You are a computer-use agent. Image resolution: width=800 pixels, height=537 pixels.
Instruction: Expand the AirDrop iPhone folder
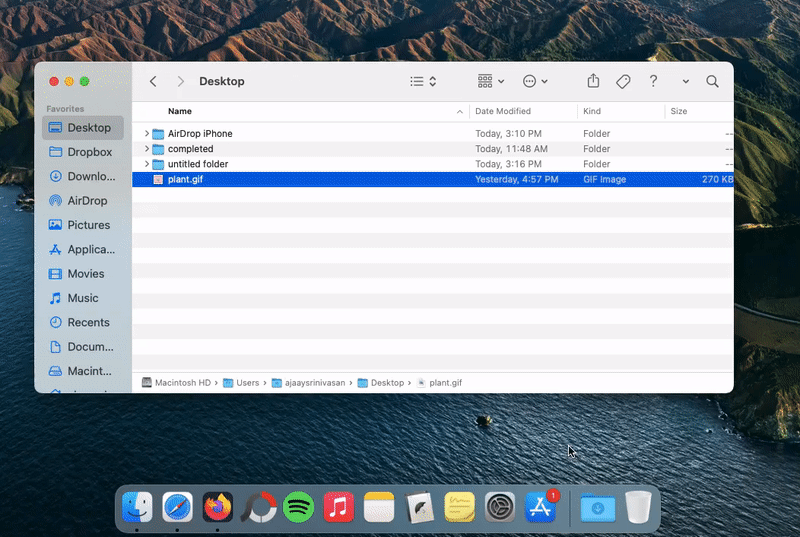(147, 134)
